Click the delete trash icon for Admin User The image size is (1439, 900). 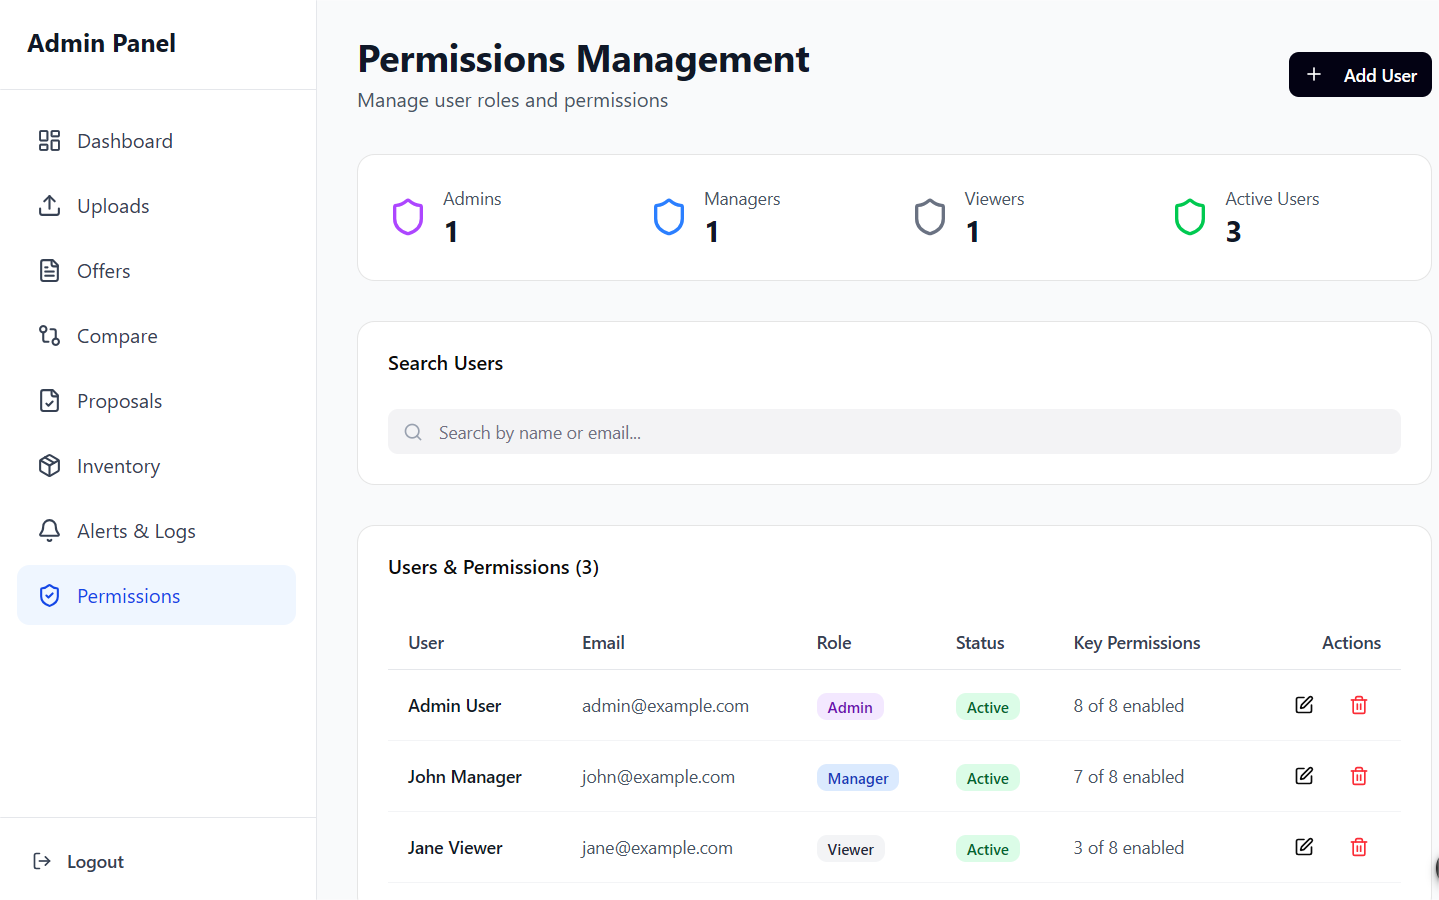coord(1358,705)
